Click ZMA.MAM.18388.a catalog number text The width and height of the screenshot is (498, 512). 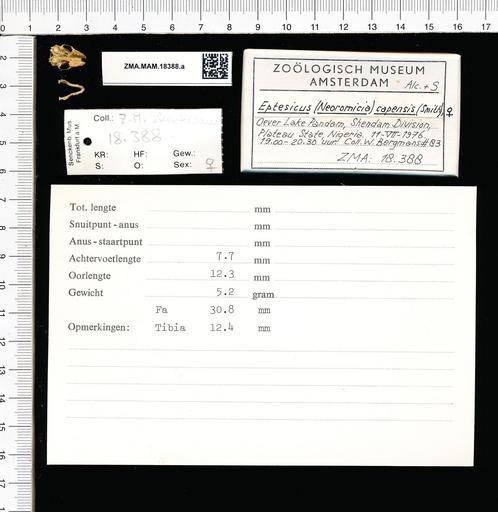pyautogui.click(x=154, y=66)
